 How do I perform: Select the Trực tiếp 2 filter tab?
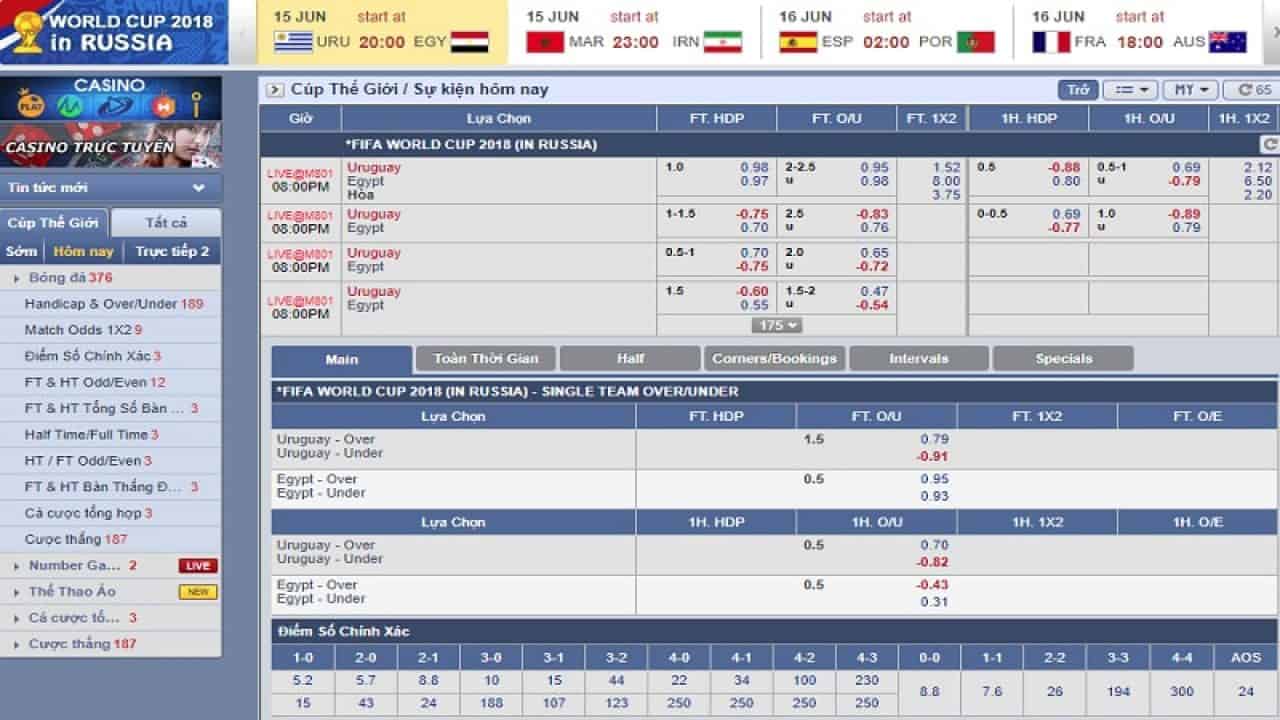tap(173, 251)
